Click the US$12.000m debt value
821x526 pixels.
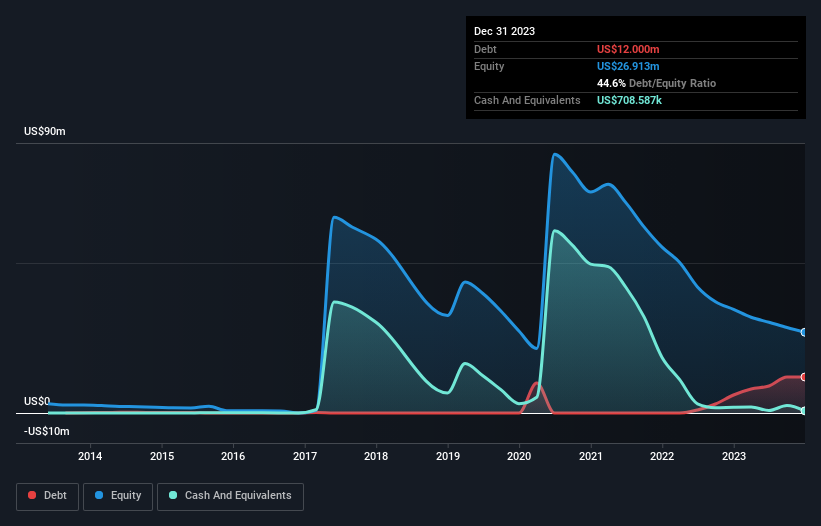(628, 49)
